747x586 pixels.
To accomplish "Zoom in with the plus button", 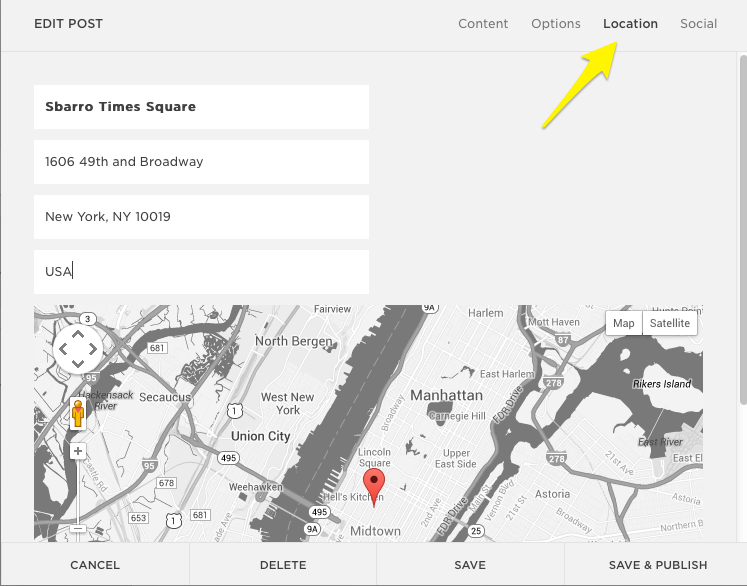I will (78, 451).
